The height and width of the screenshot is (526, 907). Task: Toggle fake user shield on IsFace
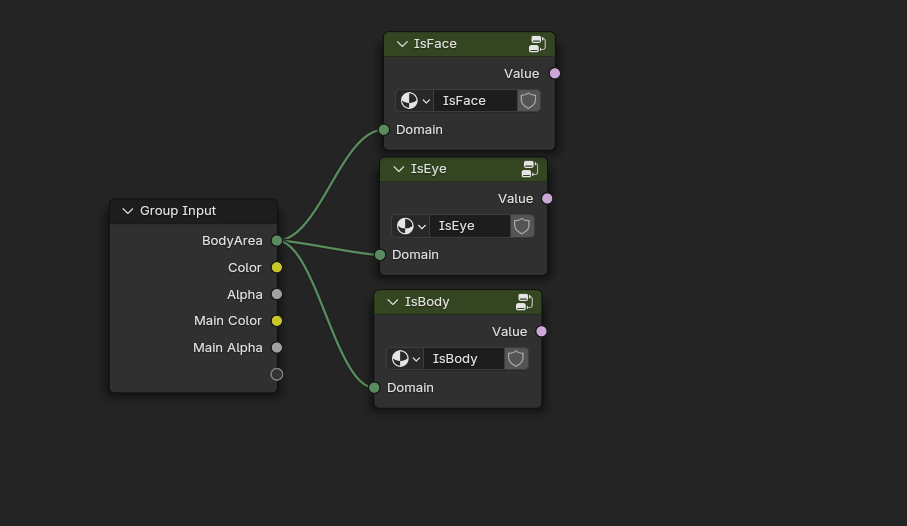(528, 101)
